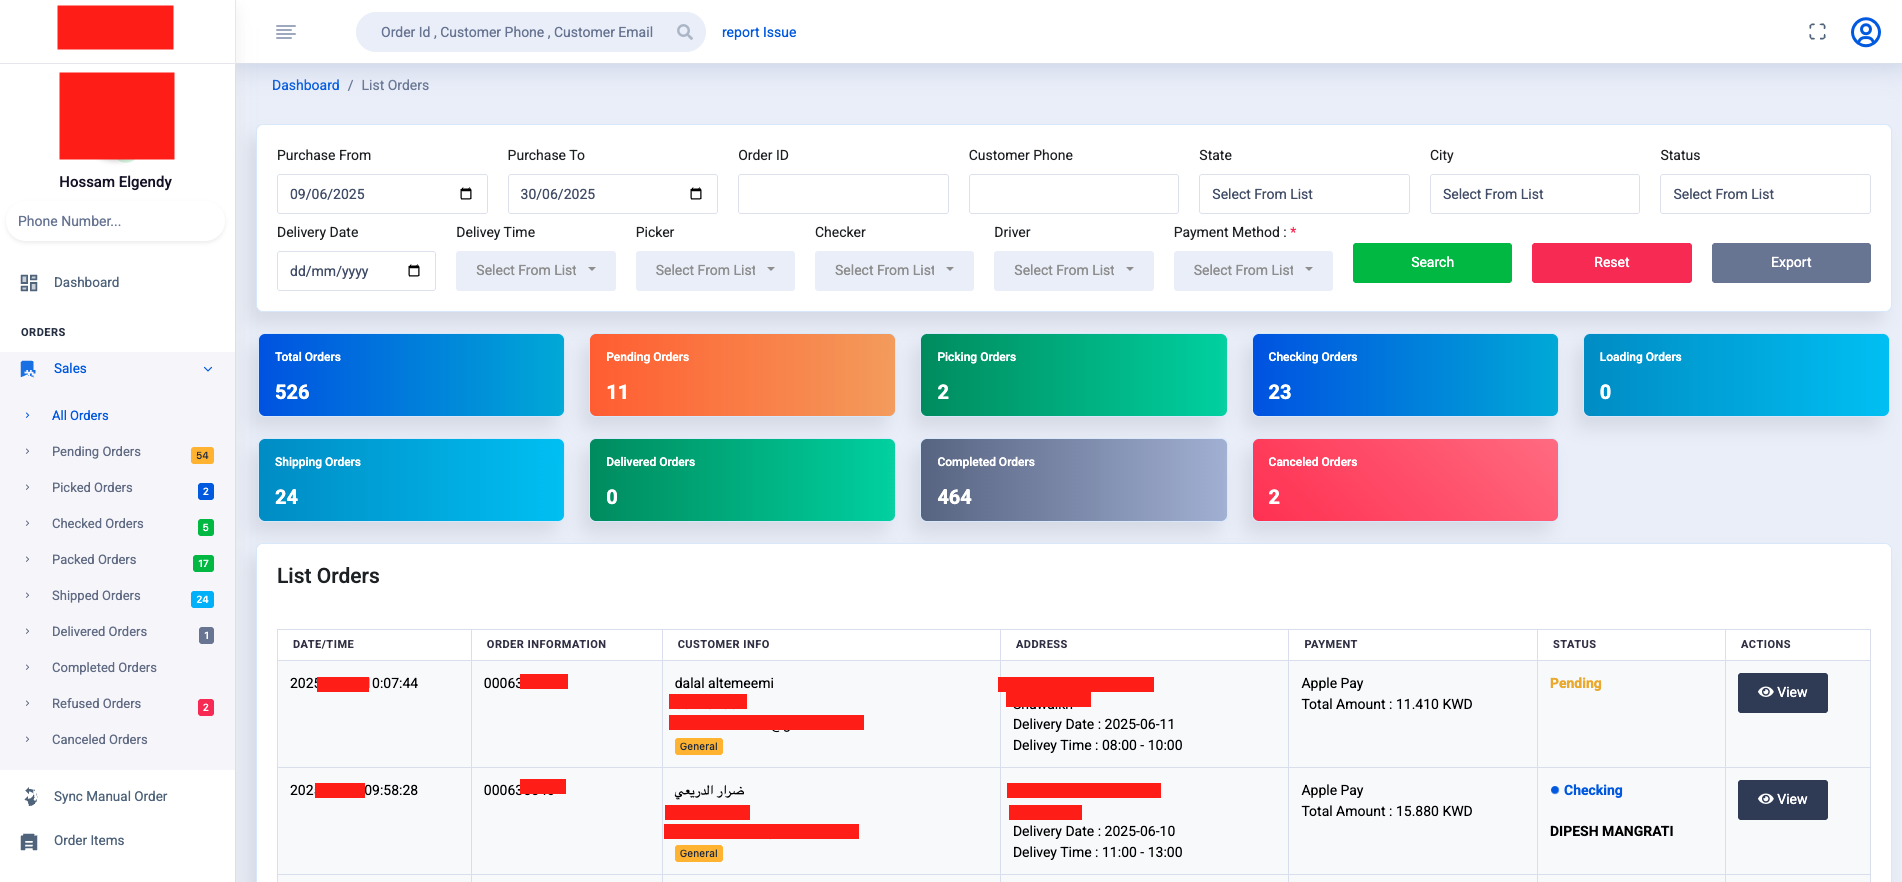Click the report Issue link
The image size is (1902, 882).
click(758, 32)
